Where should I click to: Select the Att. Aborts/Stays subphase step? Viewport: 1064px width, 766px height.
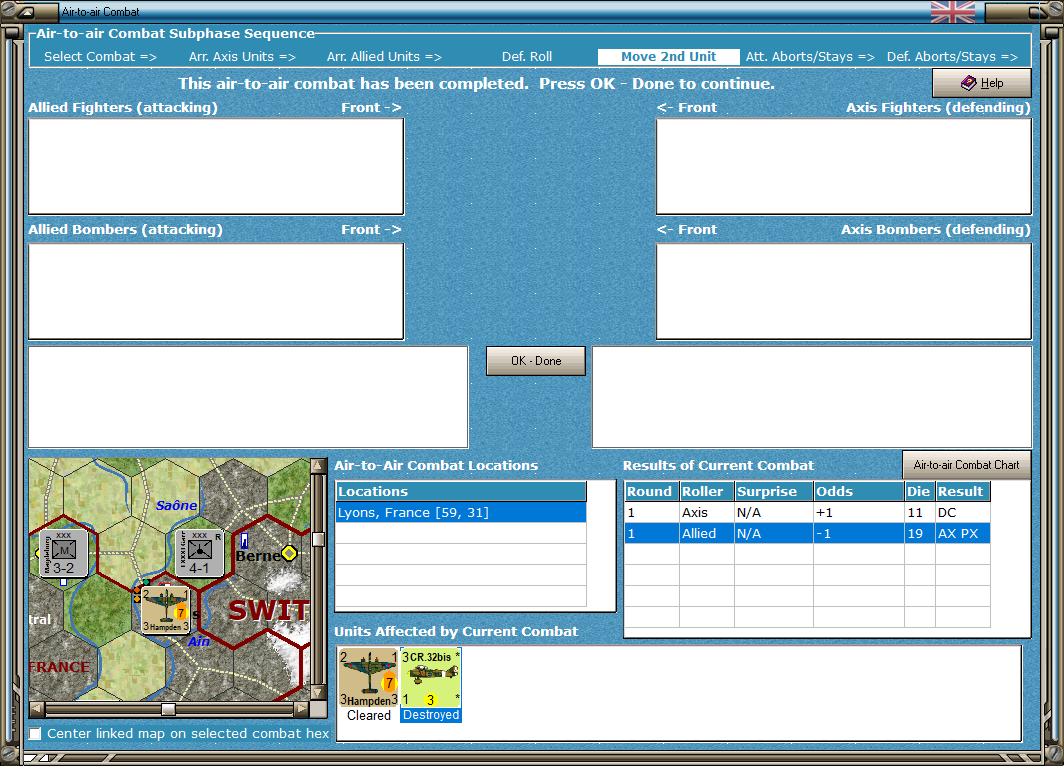(x=810, y=57)
